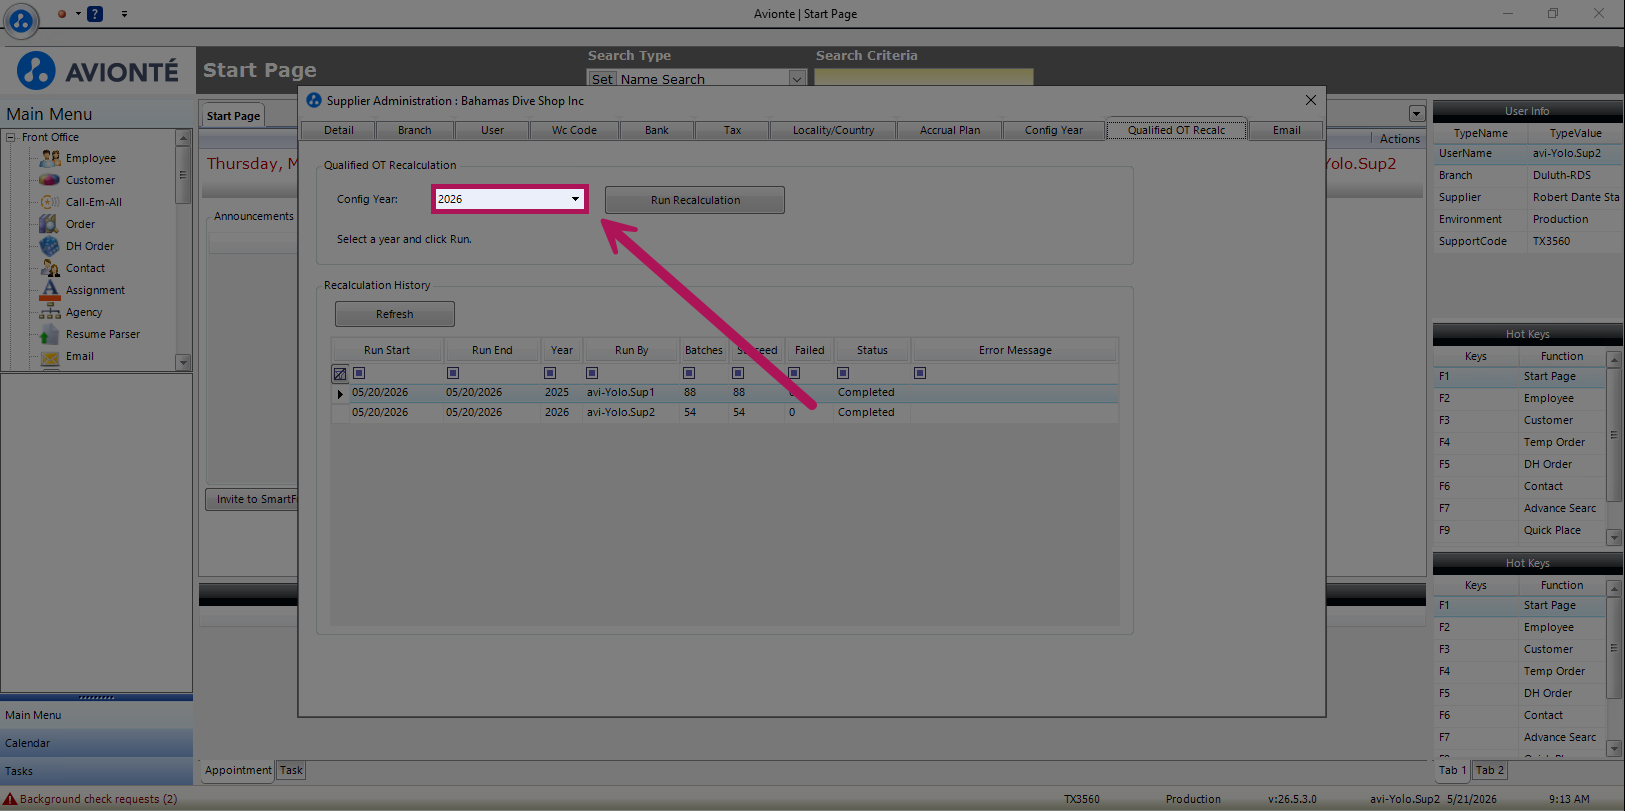The width and height of the screenshot is (1625, 811).
Task: Open the Calendar section in sidebar
Action: click(x=97, y=743)
